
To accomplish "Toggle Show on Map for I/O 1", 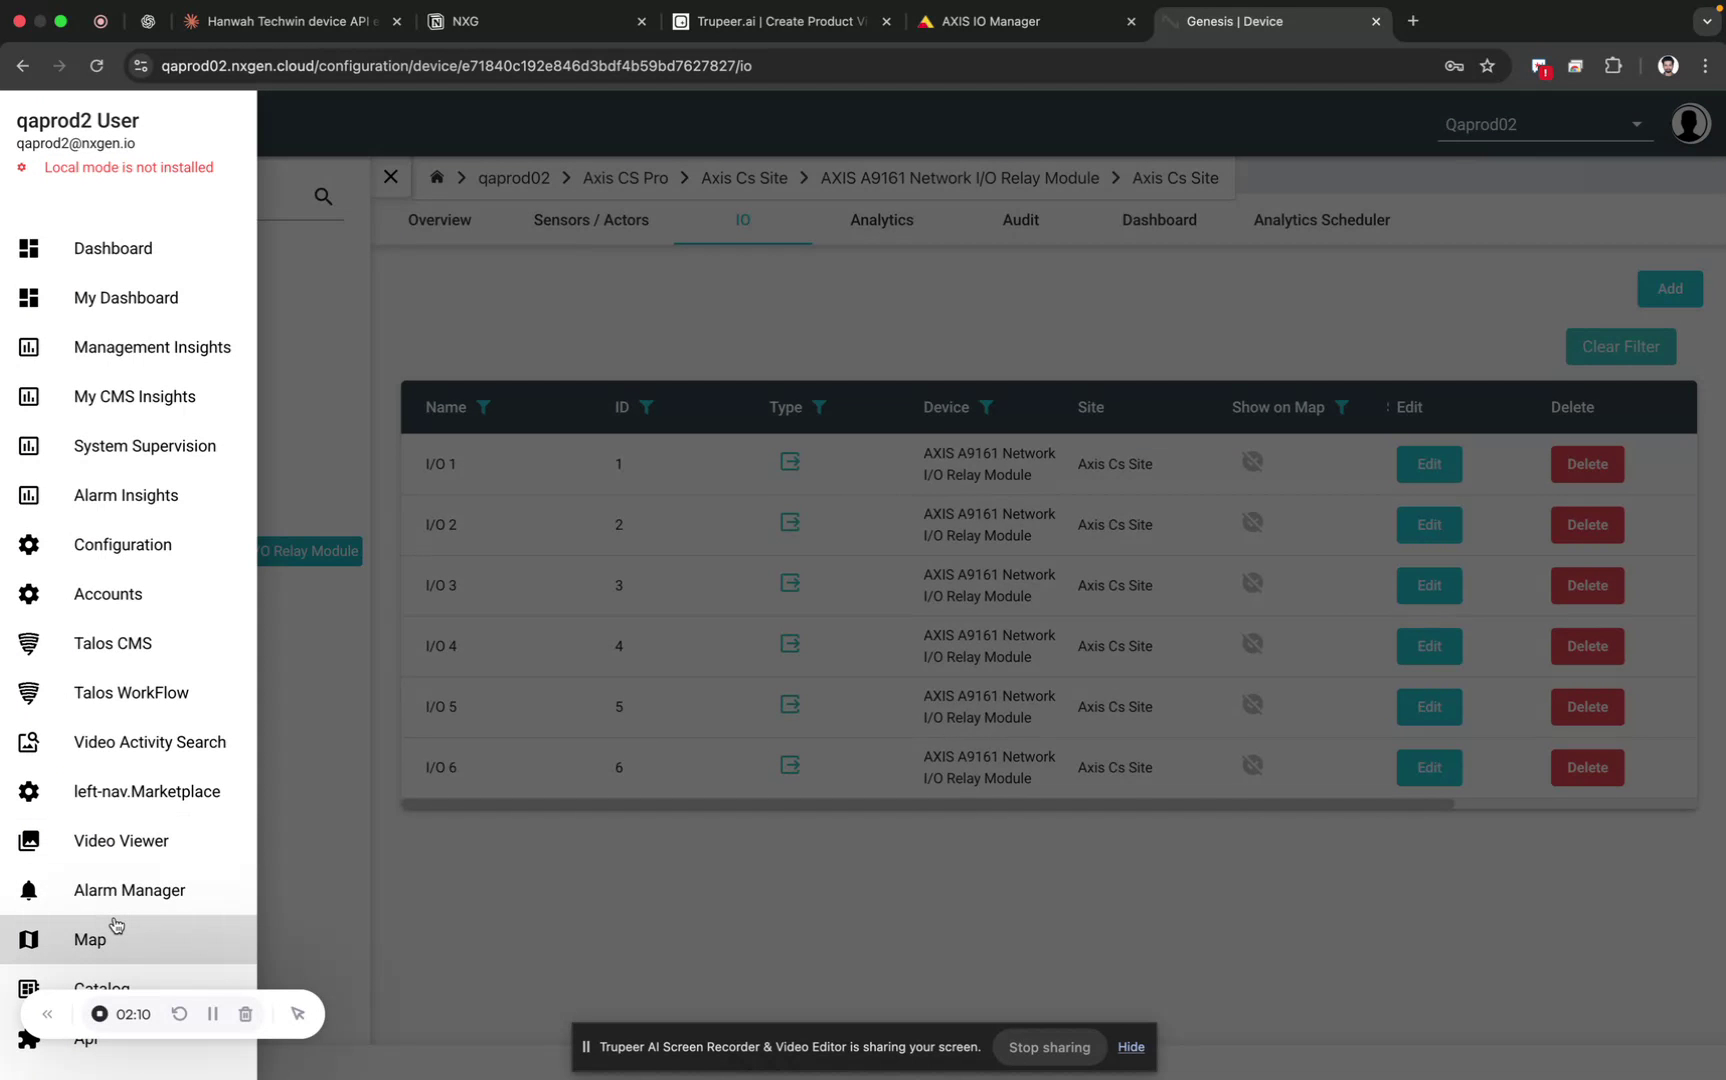I will click(1252, 461).
